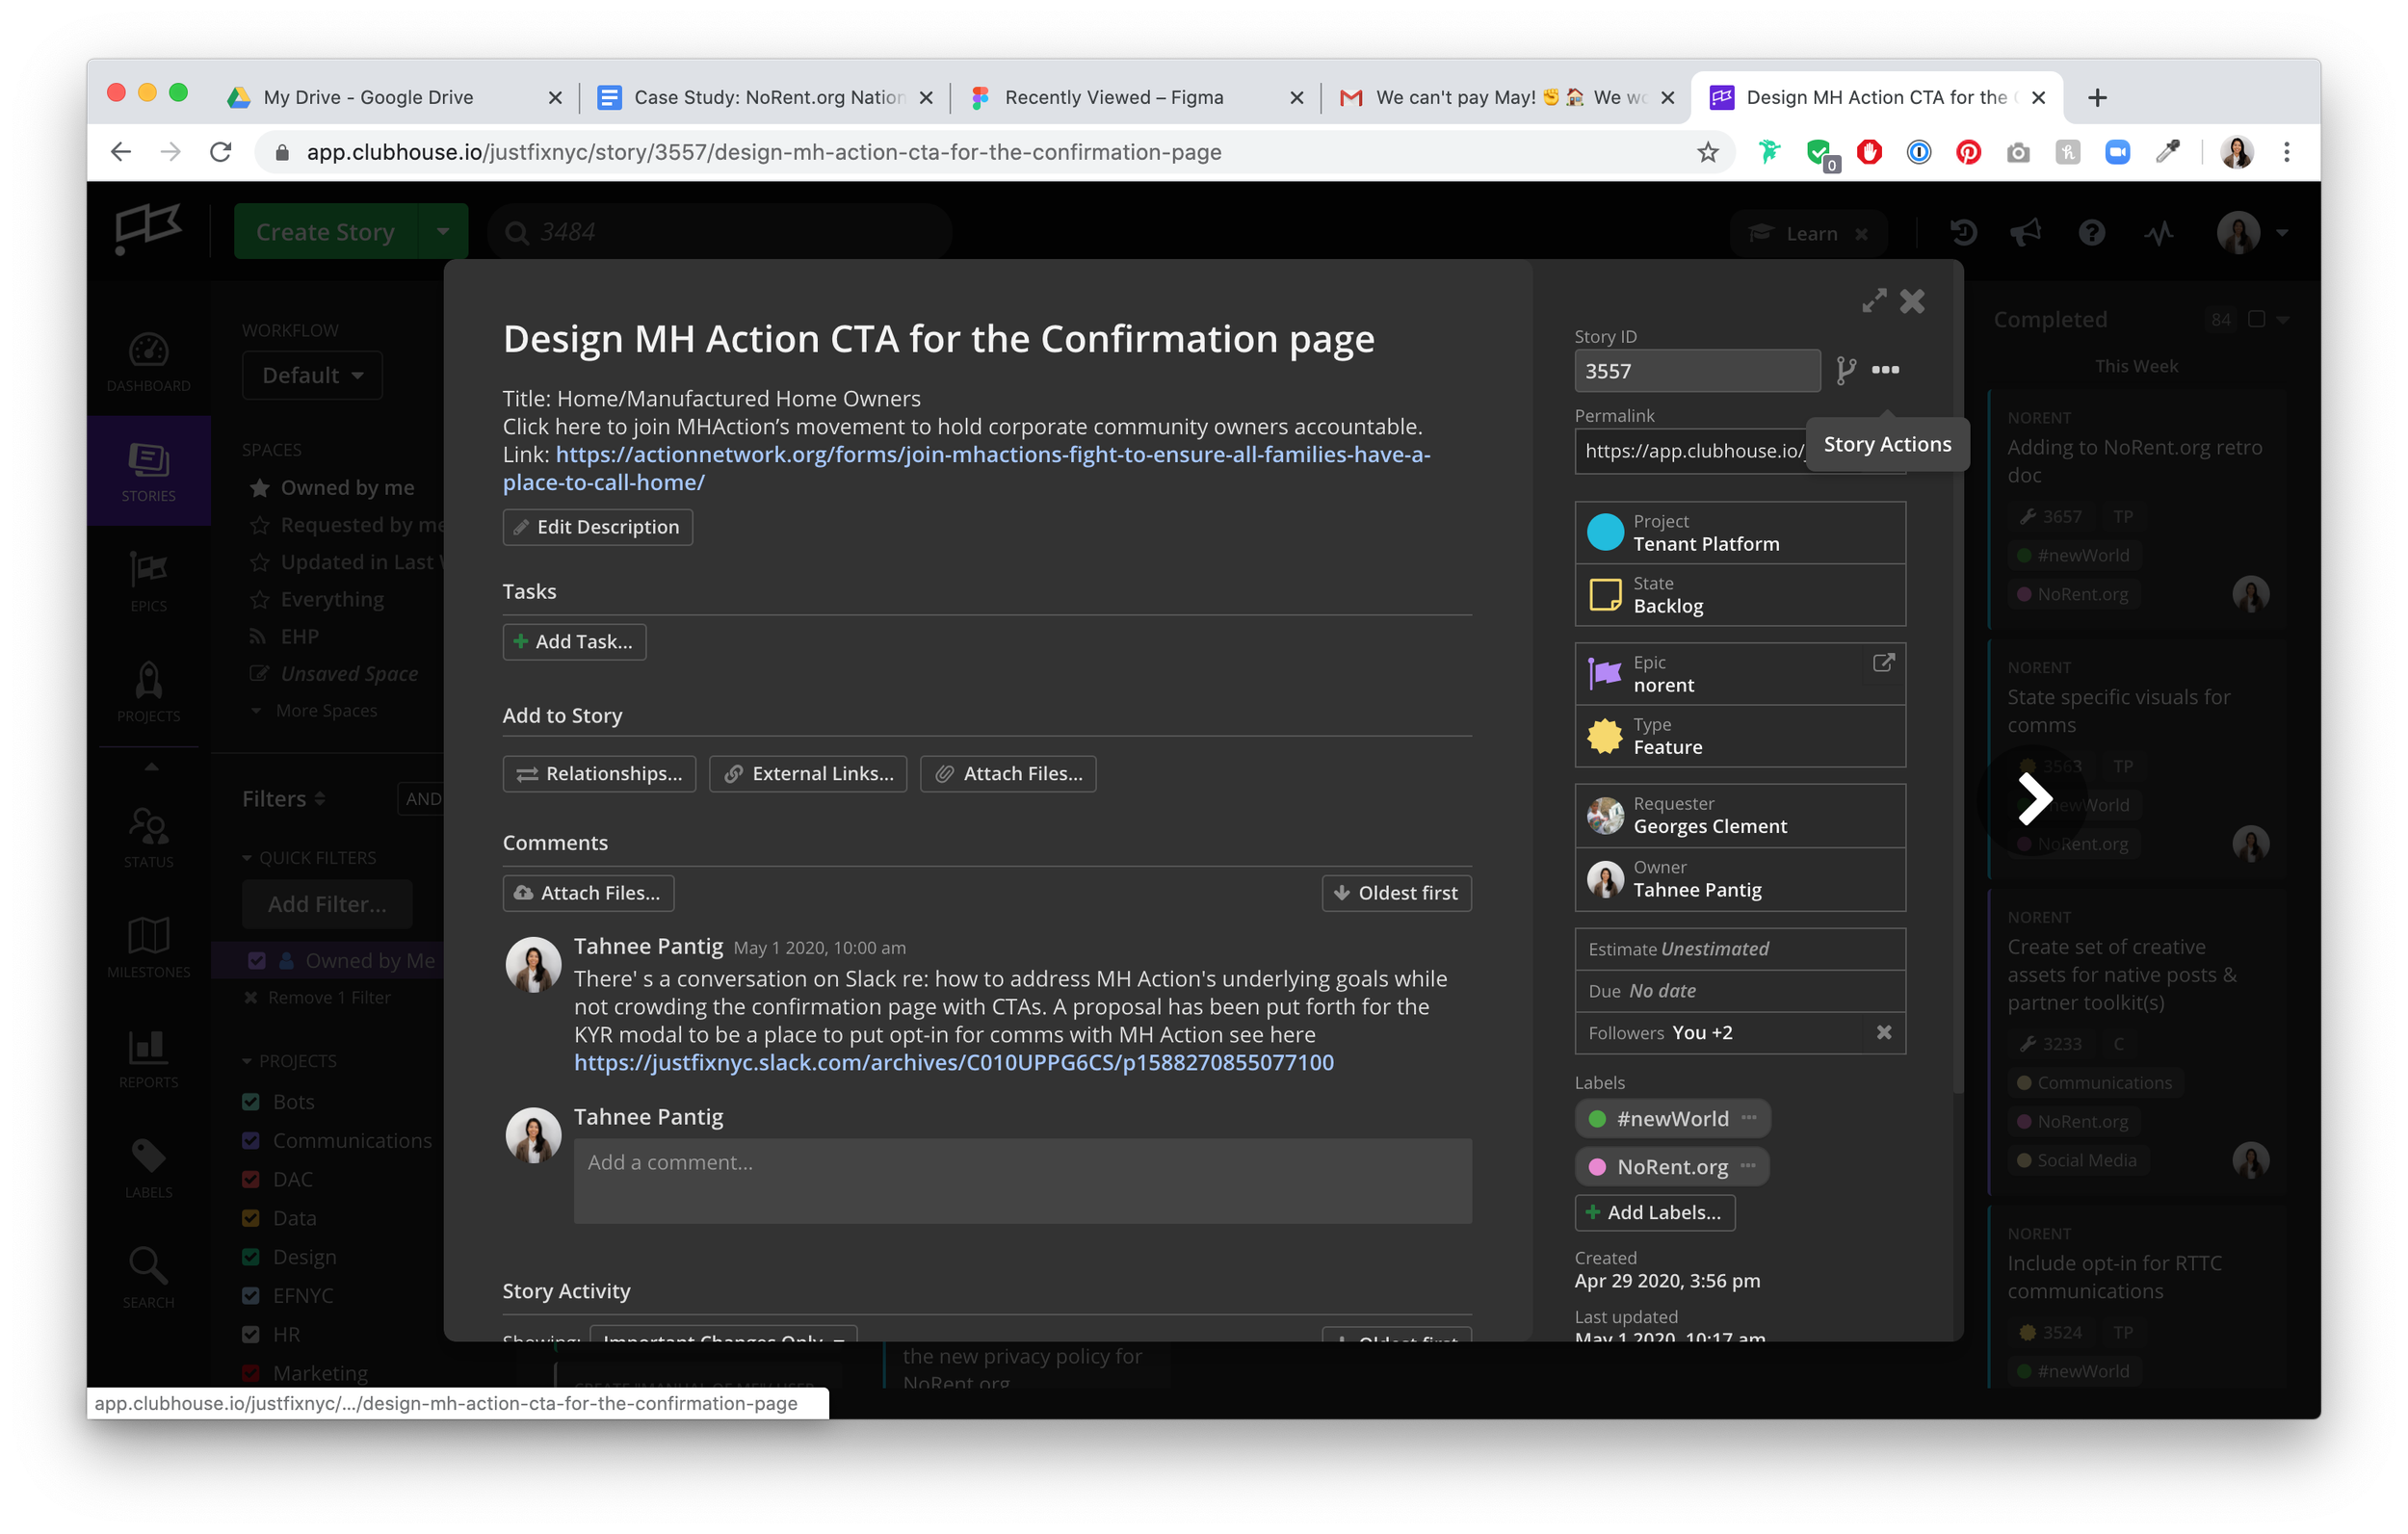Open the justfixnyc Slack archive link
This screenshot has height=1534, width=2408.
[953, 1062]
